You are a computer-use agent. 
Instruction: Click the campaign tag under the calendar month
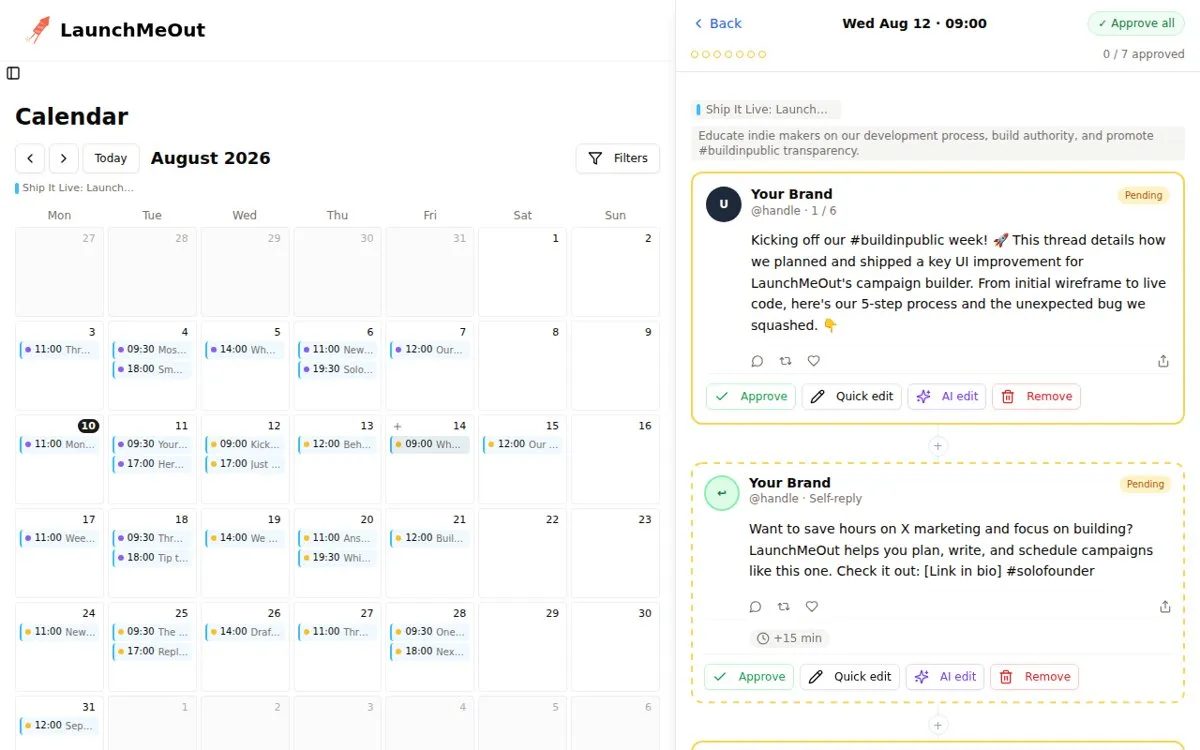75,188
